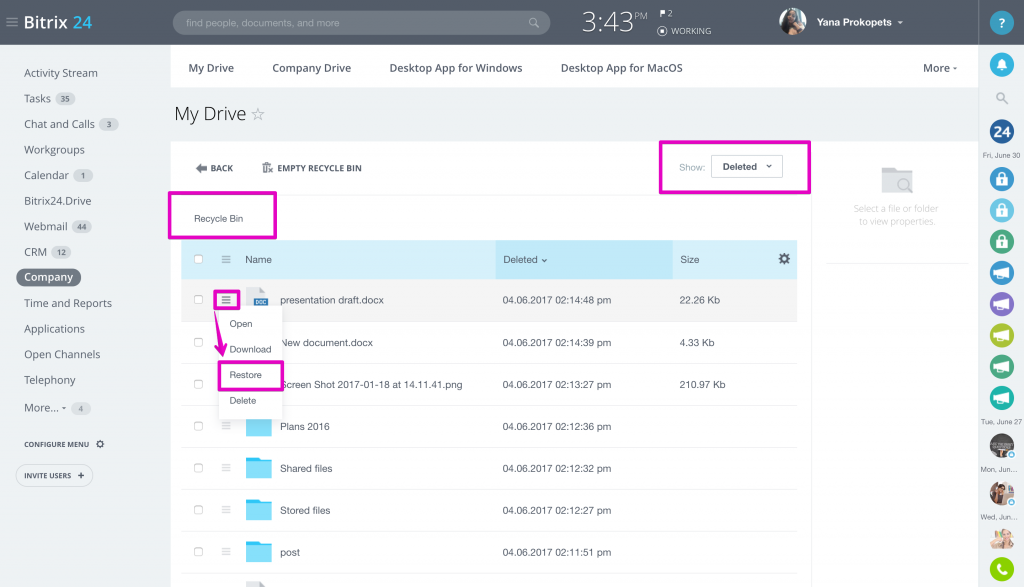Click the Name column header

pyautogui.click(x=259, y=260)
